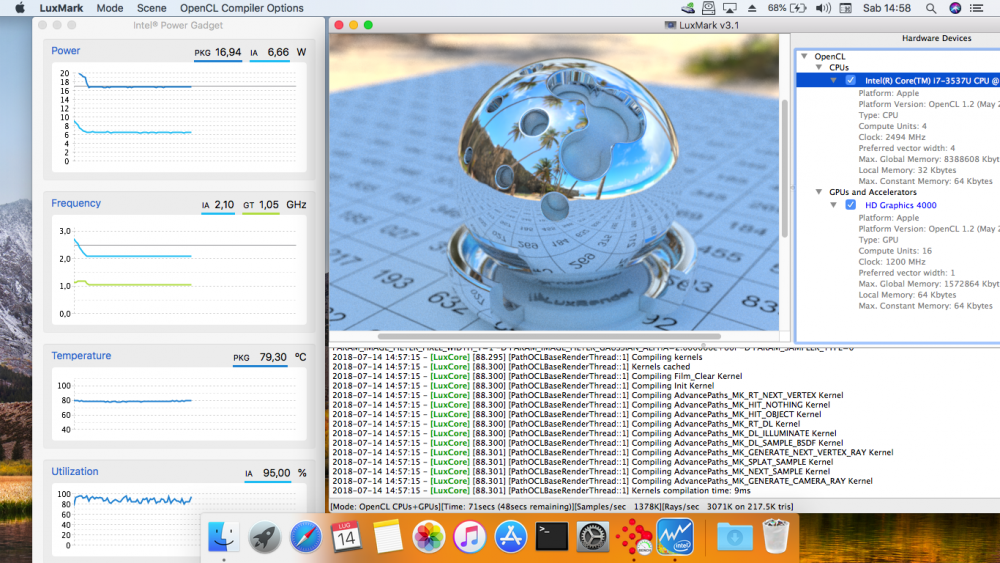Open Notification Center list icon
The width and height of the screenshot is (1000, 563).
[976, 8]
